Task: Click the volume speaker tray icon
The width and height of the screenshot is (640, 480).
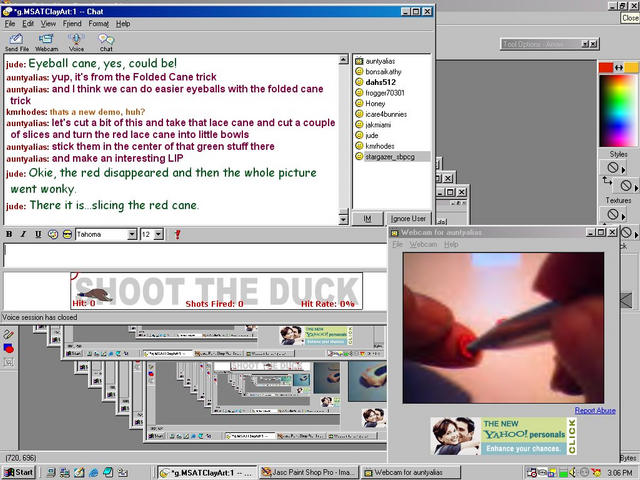Action: (x=573, y=472)
